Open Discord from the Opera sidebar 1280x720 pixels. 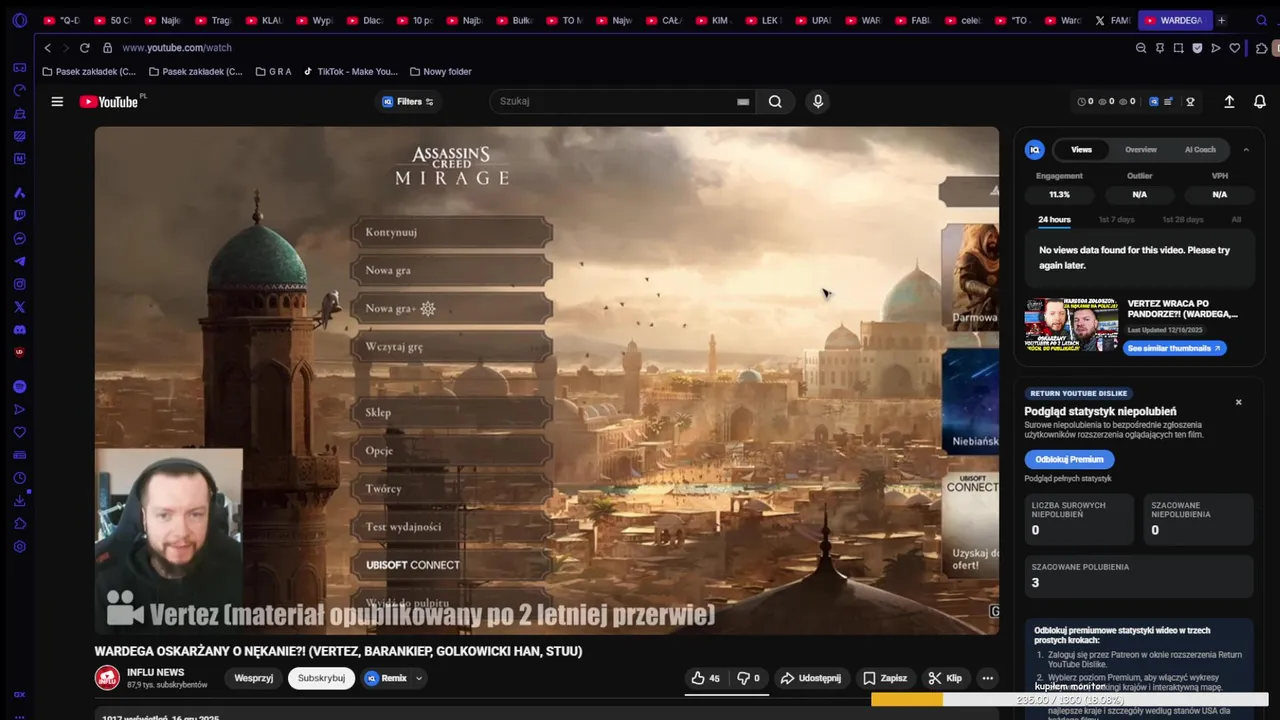point(19,330)
